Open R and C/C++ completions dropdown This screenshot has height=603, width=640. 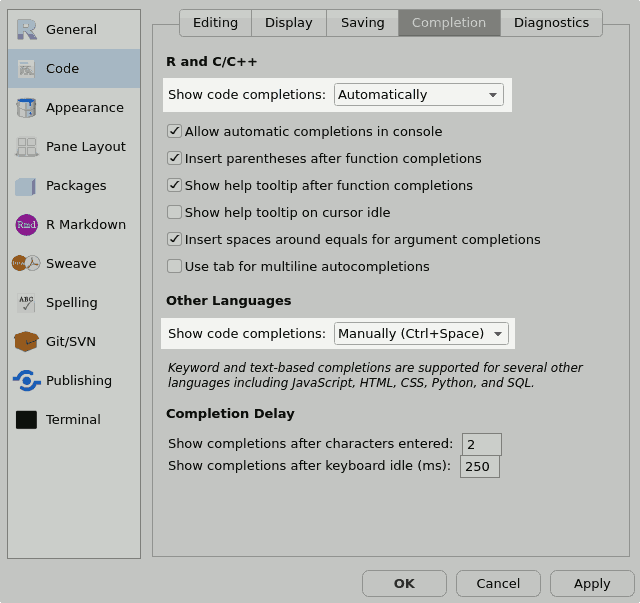[419, 95]
